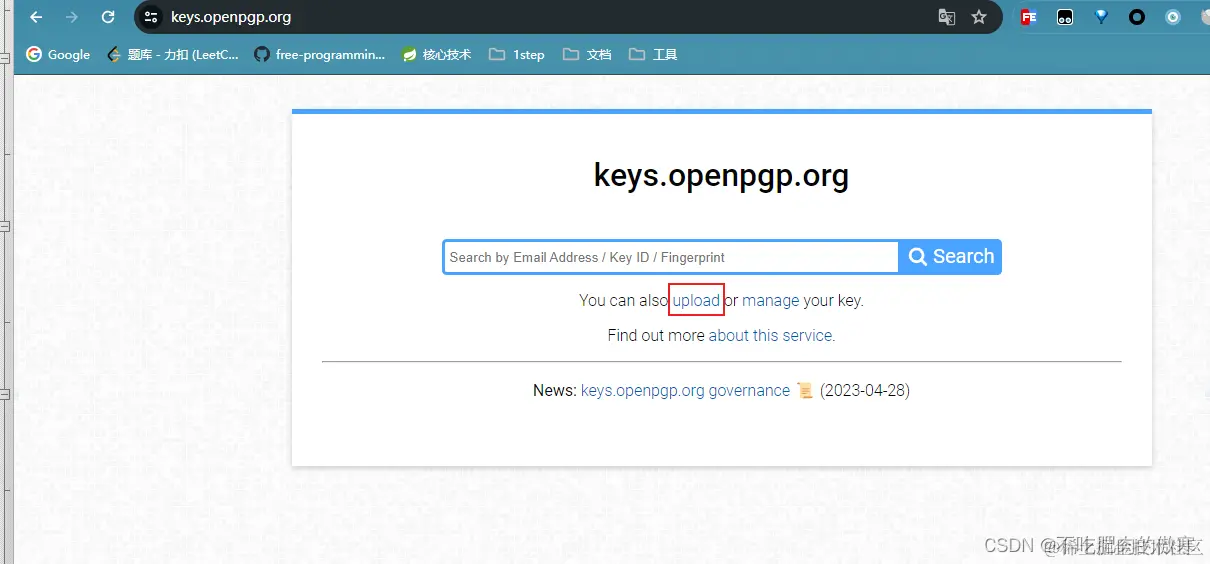Click the (2023-04-28) news date
Image resolution: width=1210 pixels, height=564 pixels.
pos(865,391)
